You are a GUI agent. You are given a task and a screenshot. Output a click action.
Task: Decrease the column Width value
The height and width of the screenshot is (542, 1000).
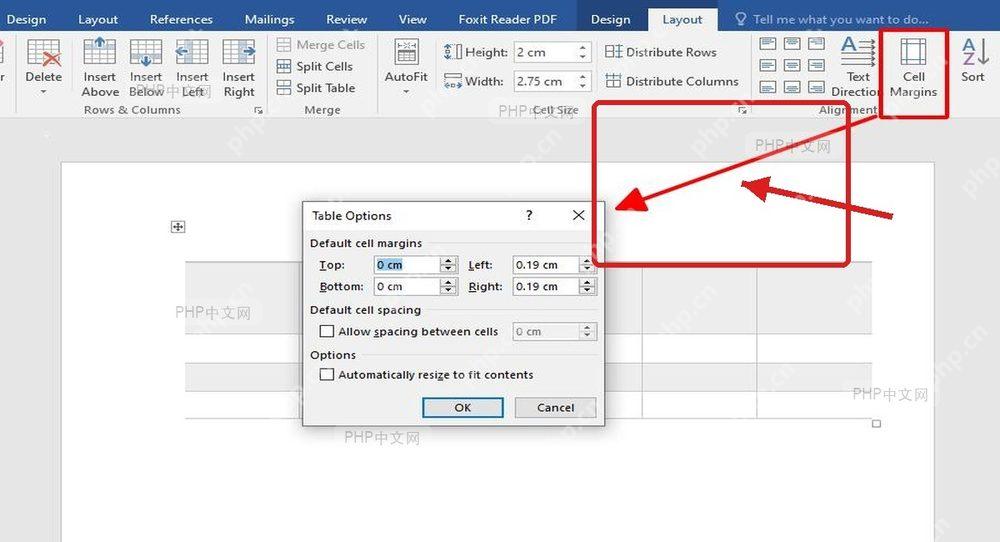pyautogui.click(x=583, y=85)
